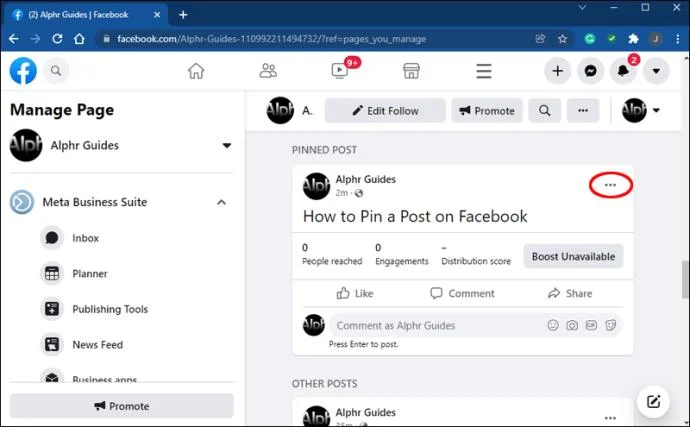Click the browser back arrow
Screen dimensions: 690x427
[14, 39]
